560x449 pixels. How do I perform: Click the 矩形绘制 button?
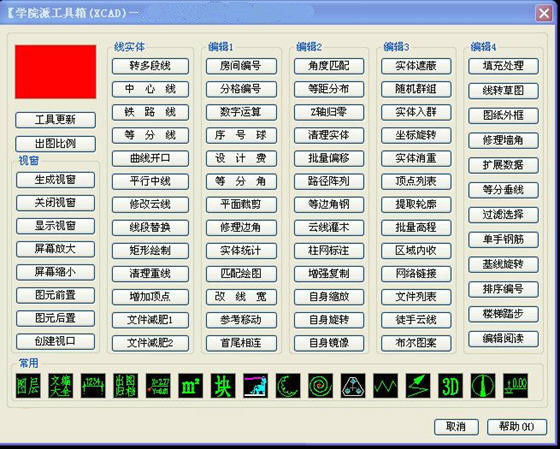(150, 251)
